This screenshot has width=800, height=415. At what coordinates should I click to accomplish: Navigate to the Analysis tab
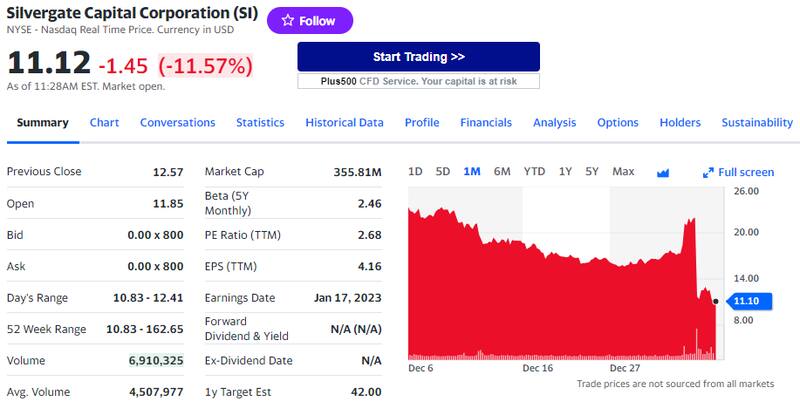[554, 123]
